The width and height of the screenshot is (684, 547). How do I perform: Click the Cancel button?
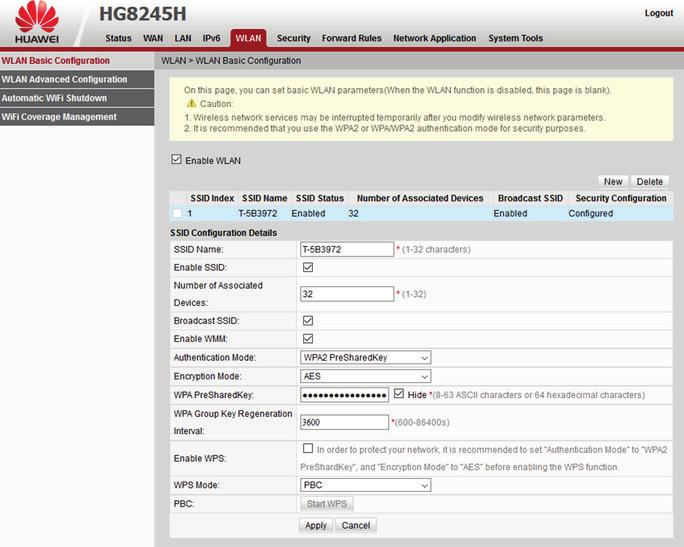(356, 525)
